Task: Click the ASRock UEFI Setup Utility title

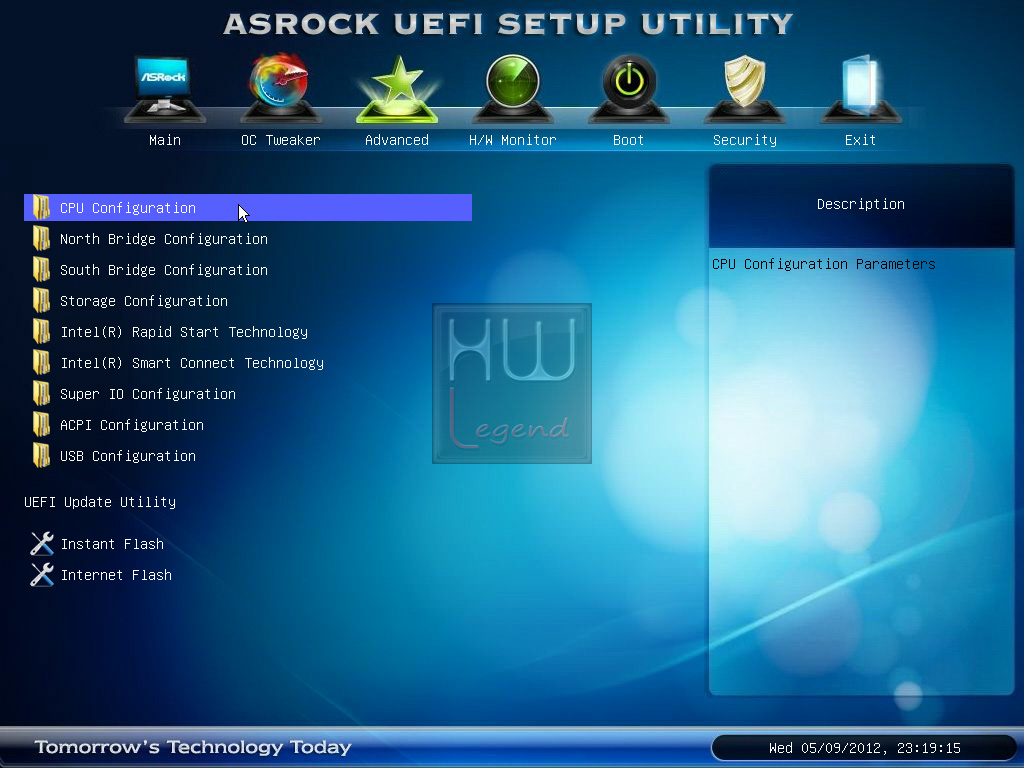Action: [508, 24]
